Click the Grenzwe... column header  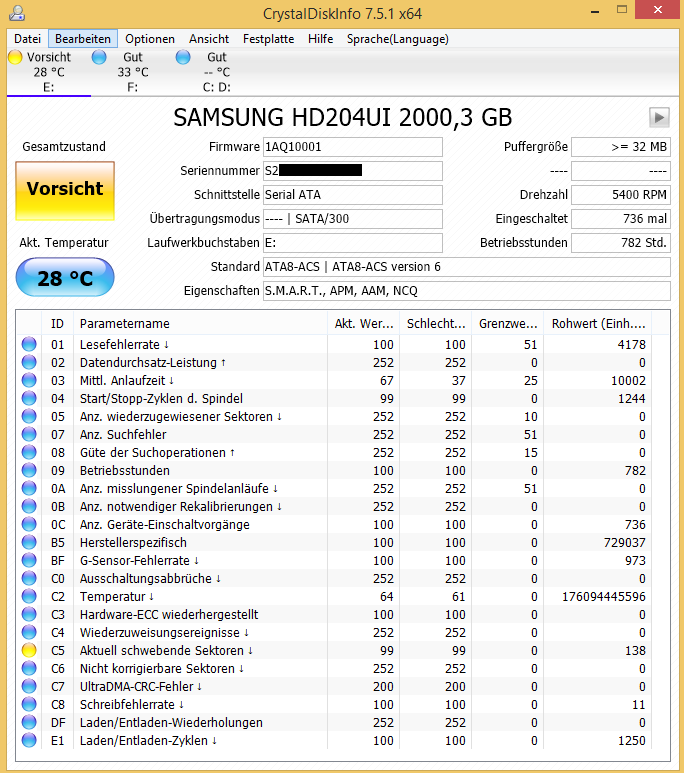507,323
